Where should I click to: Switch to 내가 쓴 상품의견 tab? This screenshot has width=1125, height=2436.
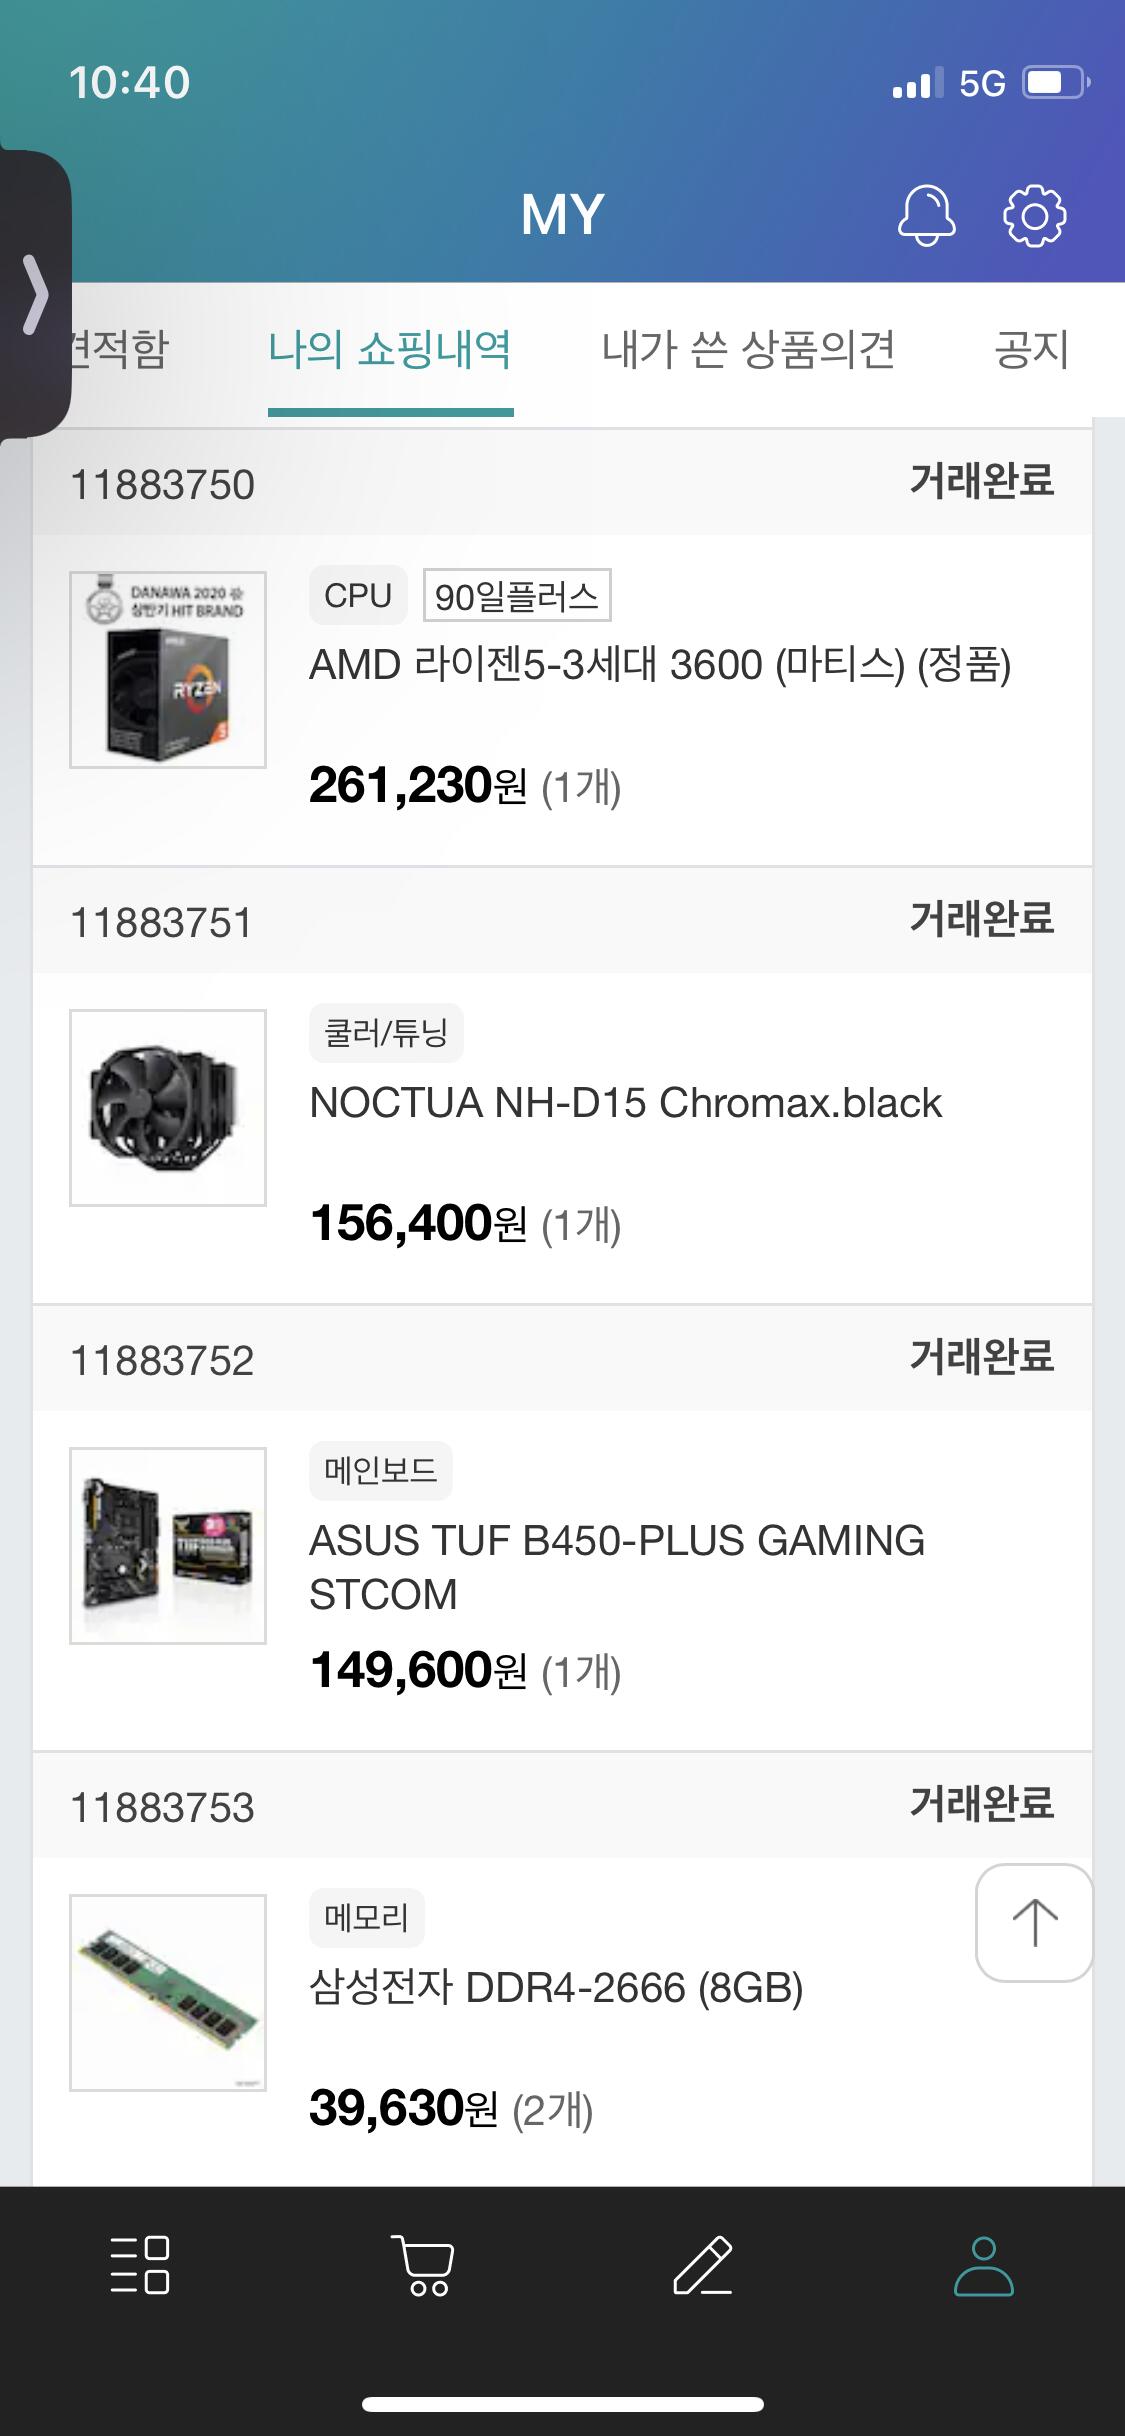pos(748,349)
